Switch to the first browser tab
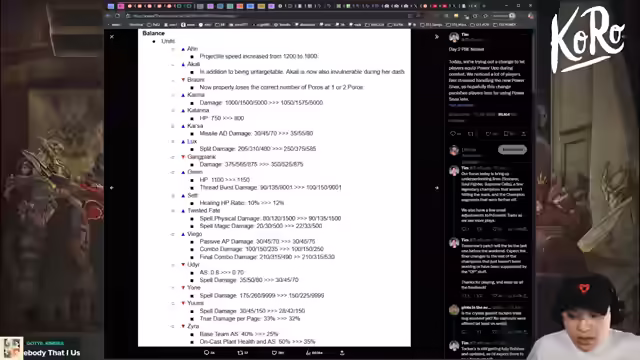This screenshot has width=640, height=360. coord(111,6)
